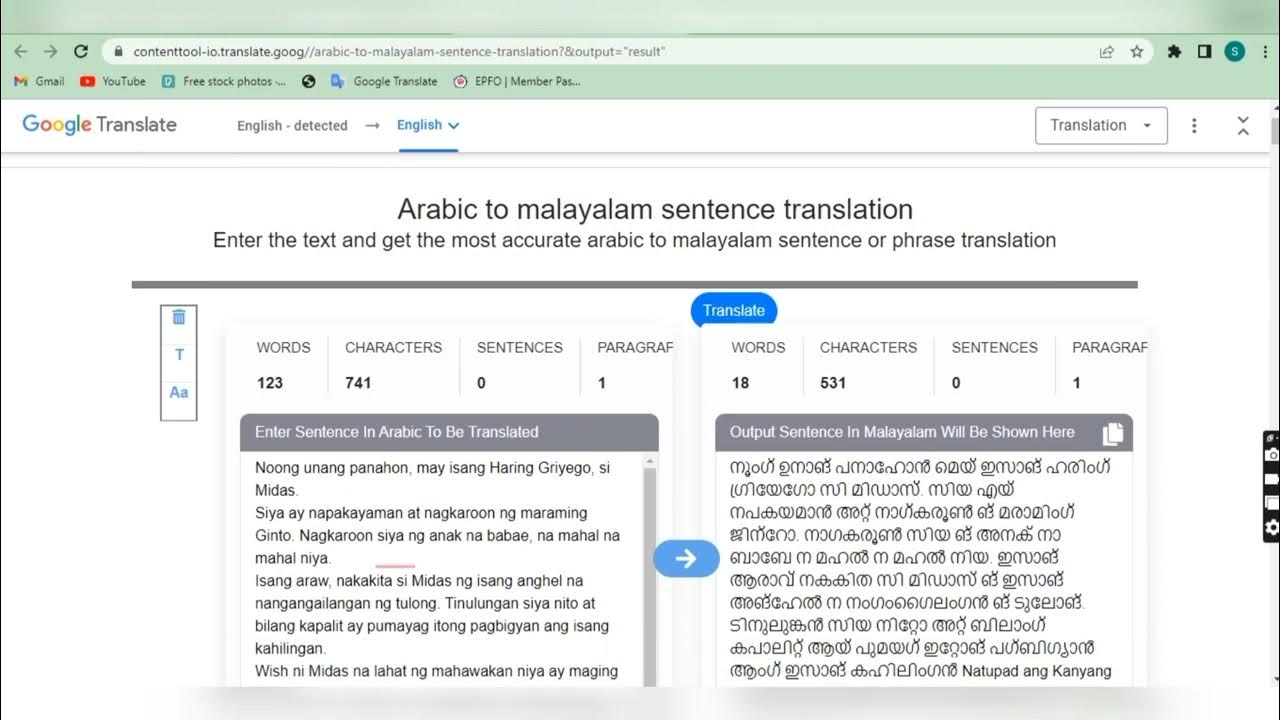Open the Gmail bookmark

tap(40, 81)
